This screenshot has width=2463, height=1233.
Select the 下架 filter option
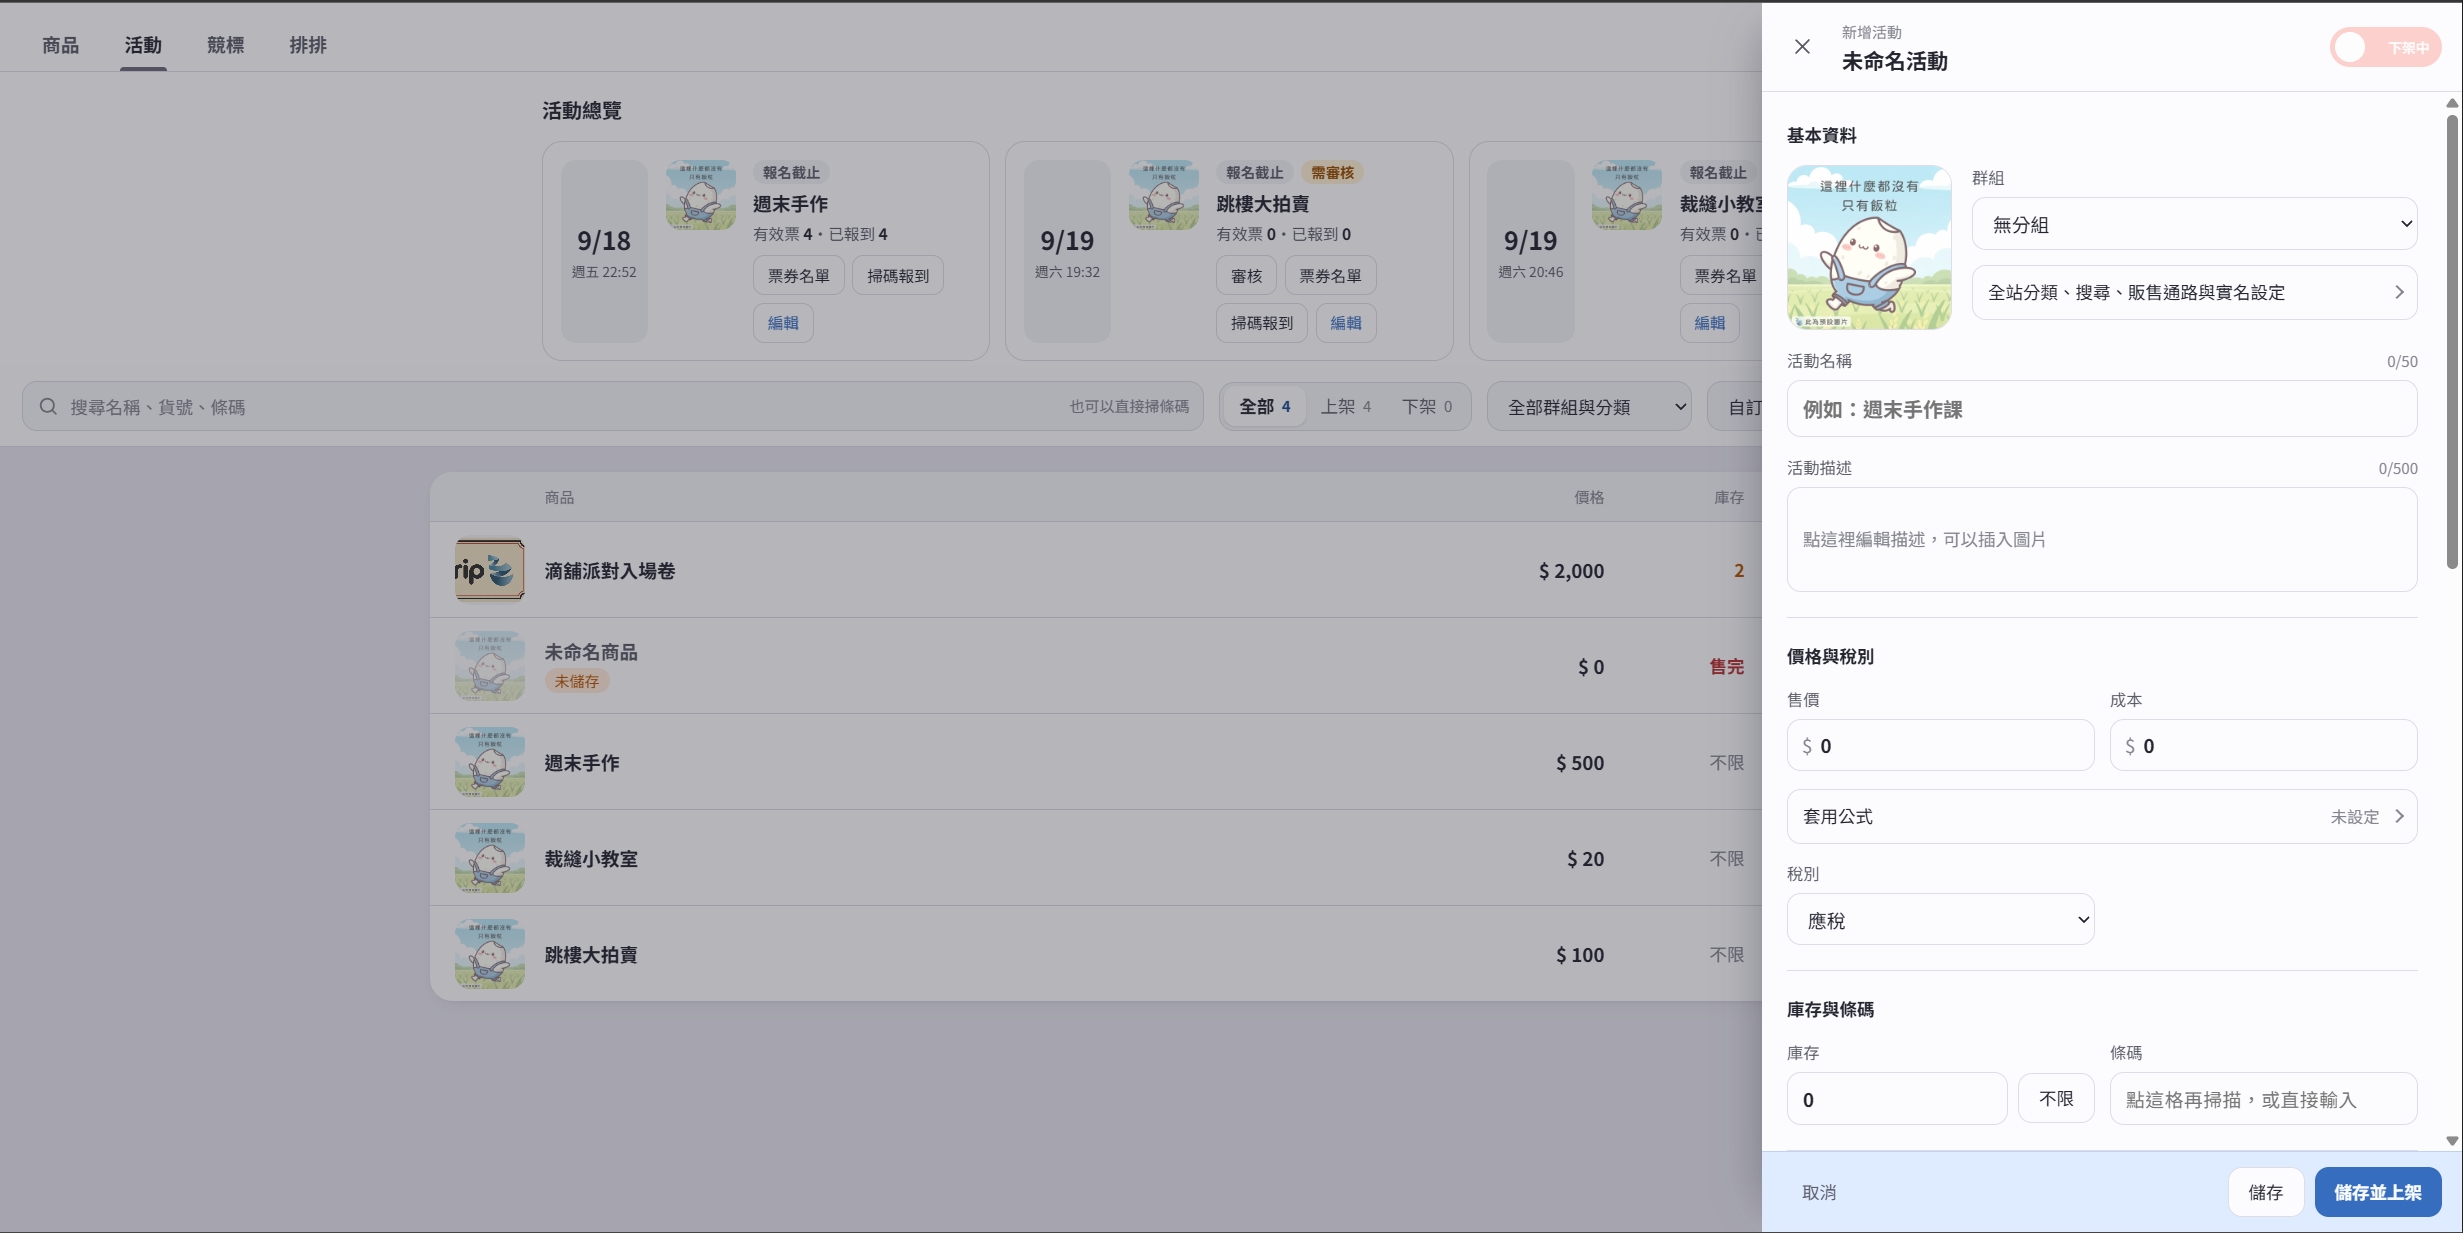[1427, 407]
